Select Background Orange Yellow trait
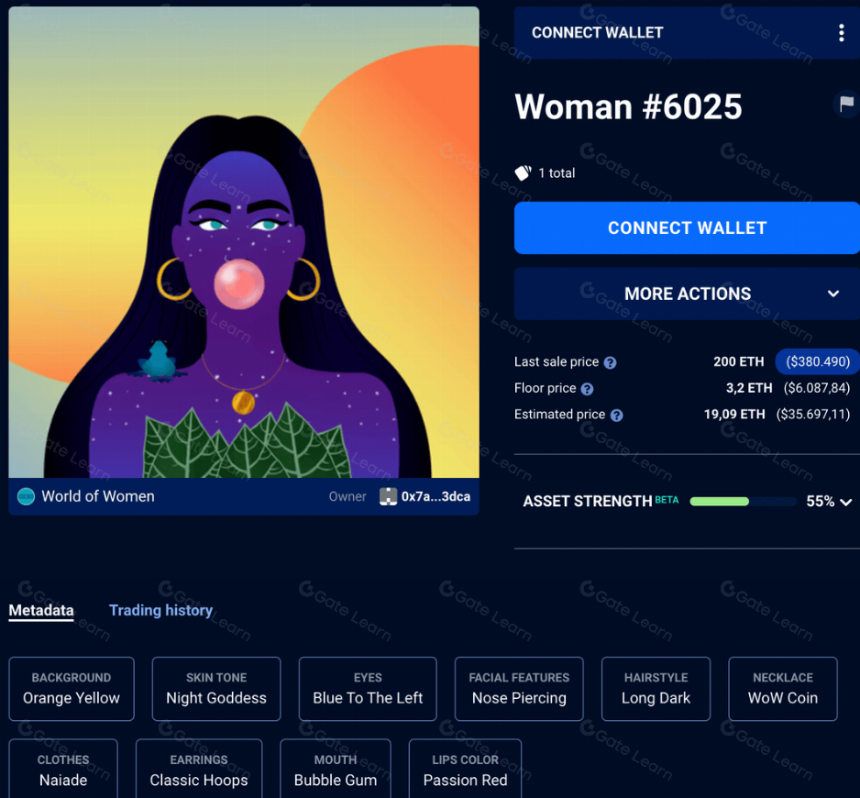Image resolution: width=860 pixels, height=798 pixels. coord(71,689)
